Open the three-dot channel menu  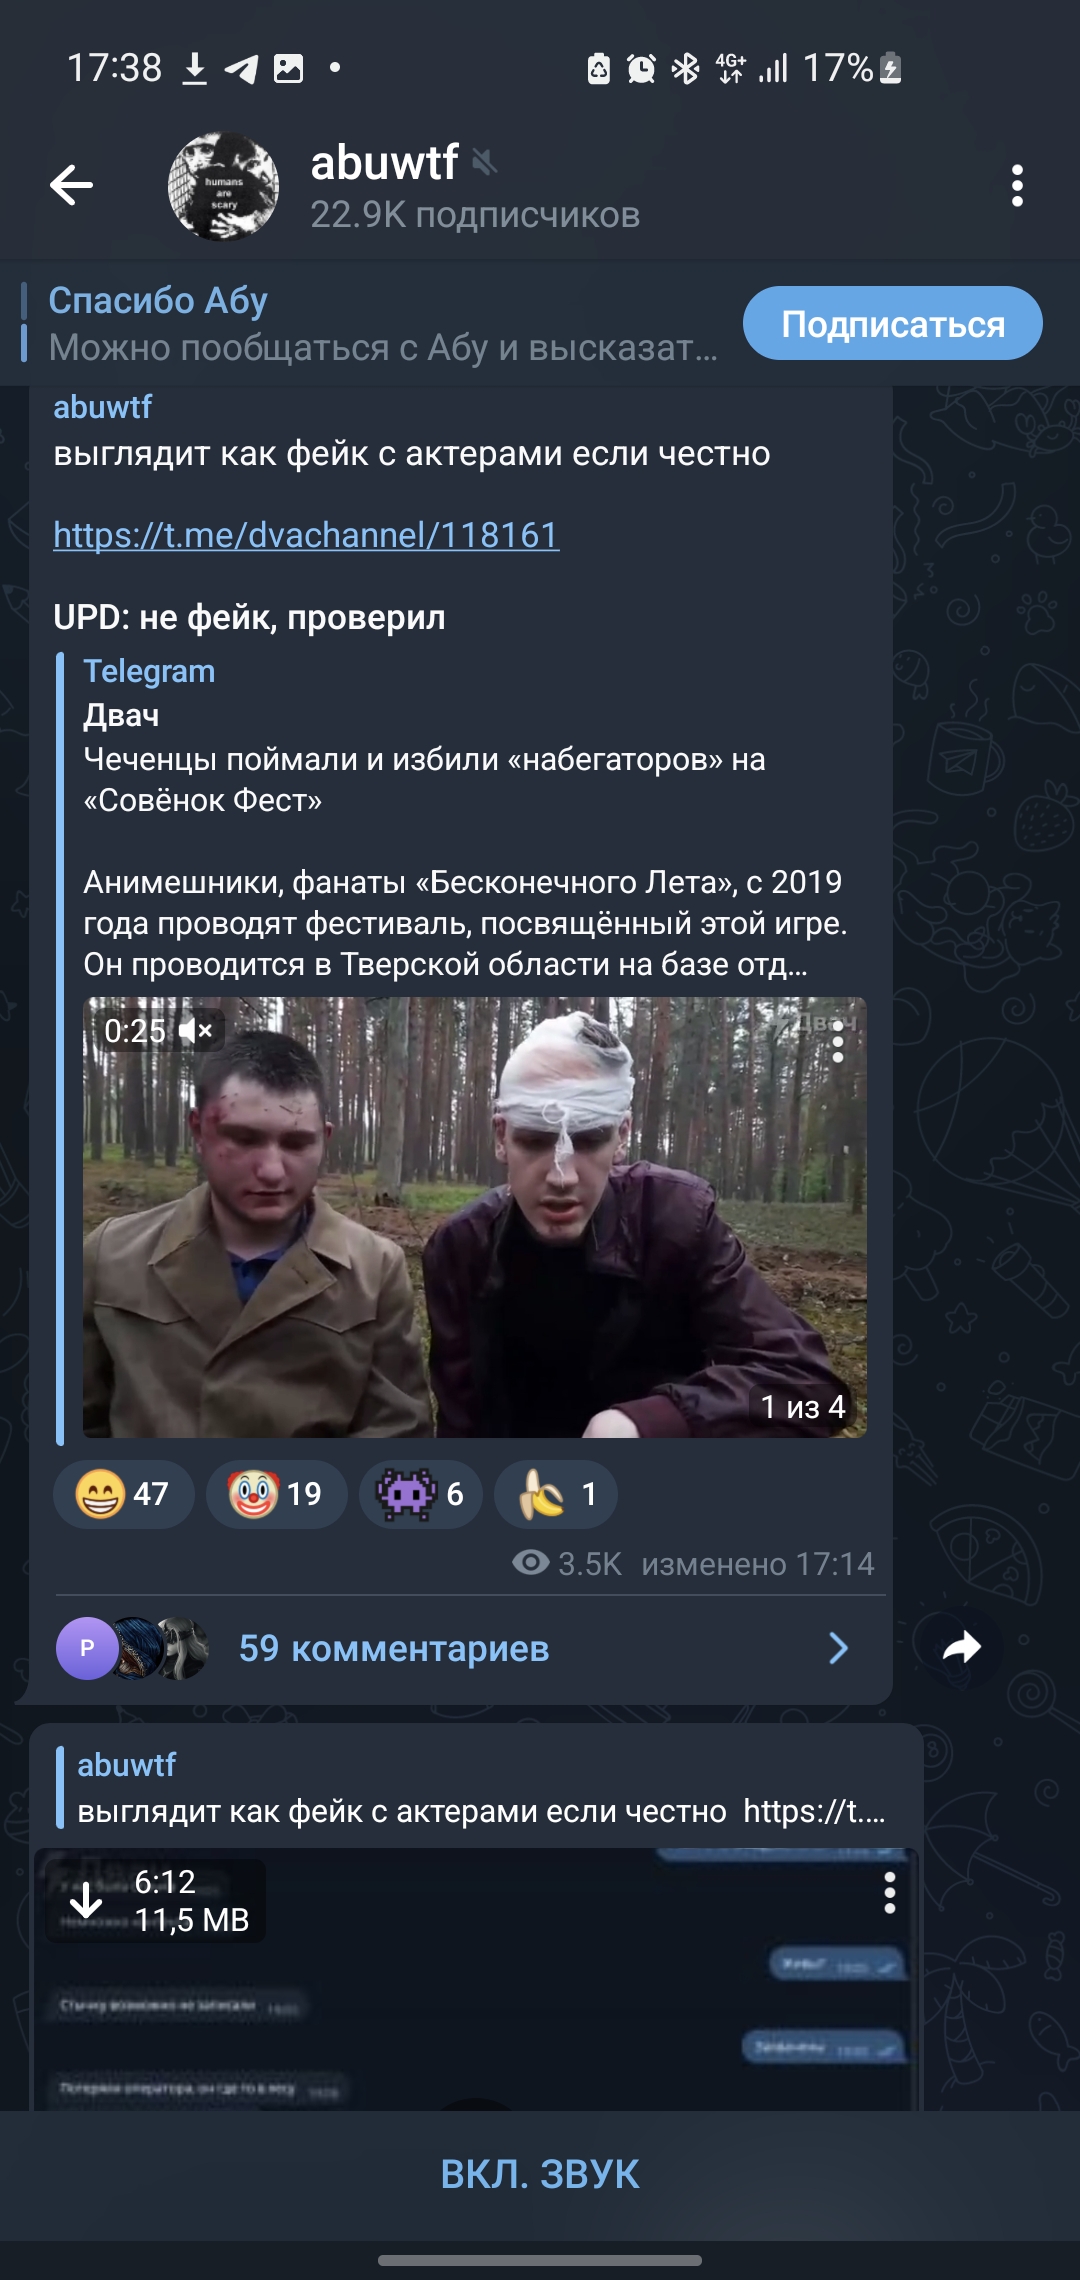point(1017,186)
